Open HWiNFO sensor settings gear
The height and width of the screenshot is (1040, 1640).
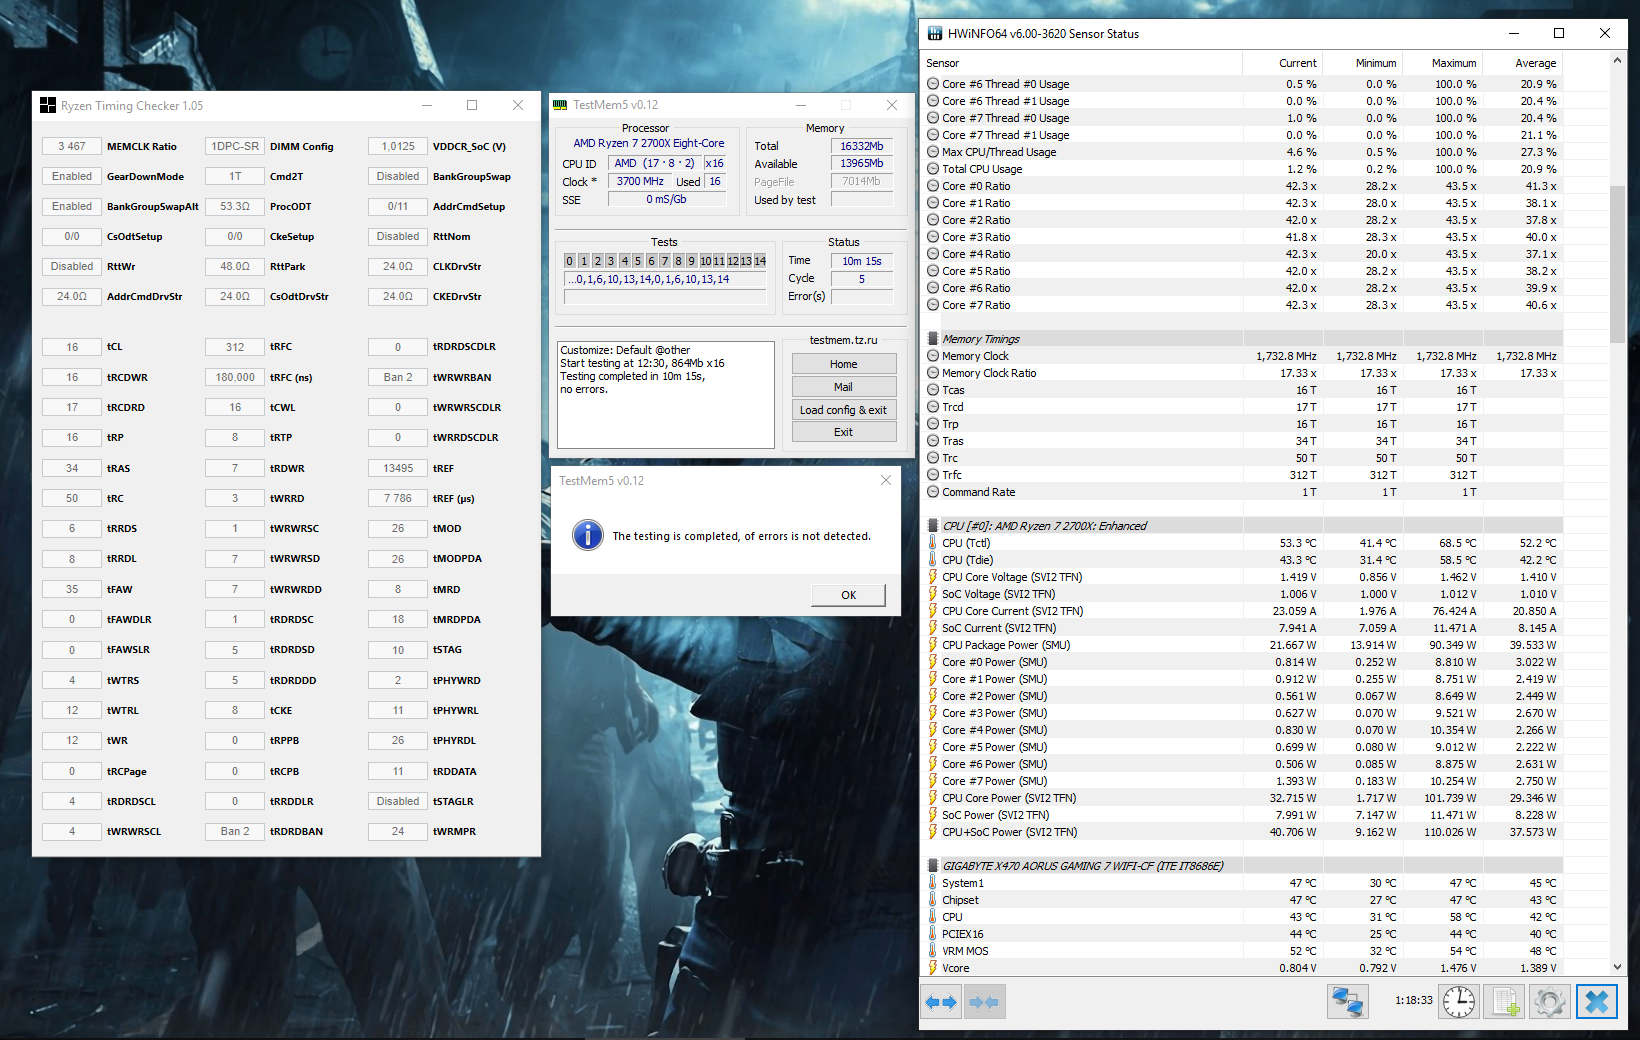point(1550,1001)
